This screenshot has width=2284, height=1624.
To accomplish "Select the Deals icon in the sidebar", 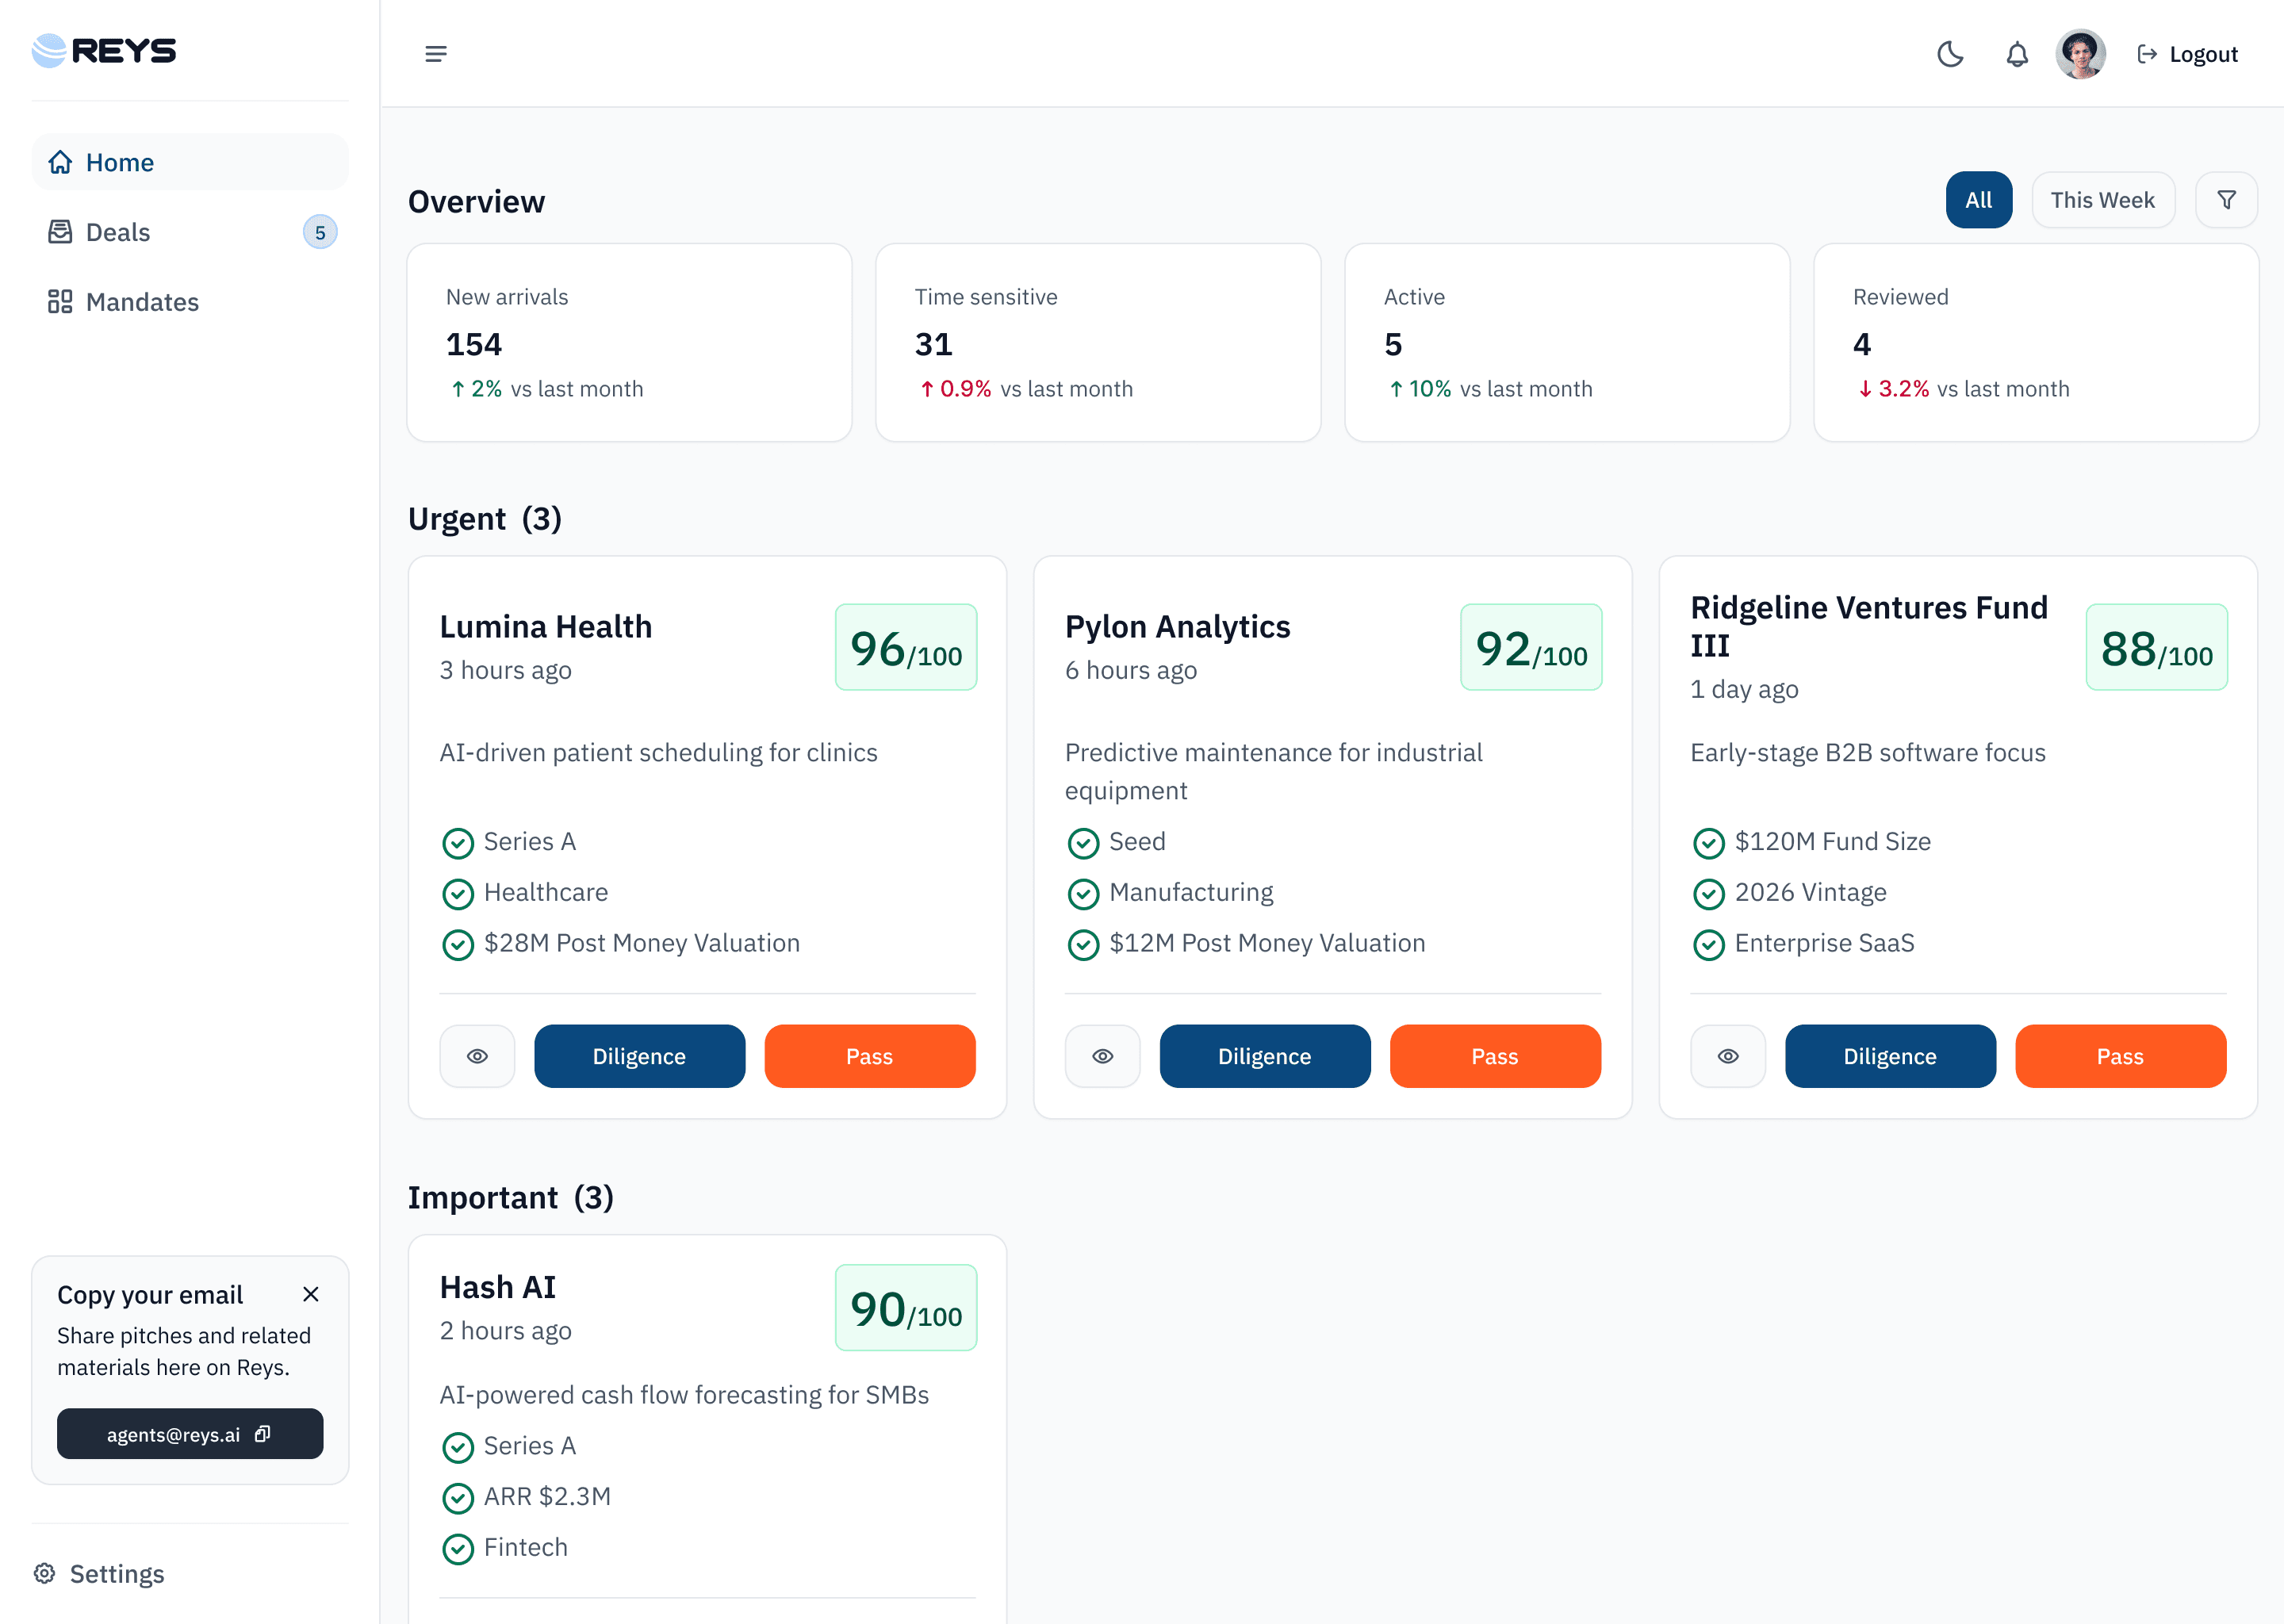I will coord(61,231).
